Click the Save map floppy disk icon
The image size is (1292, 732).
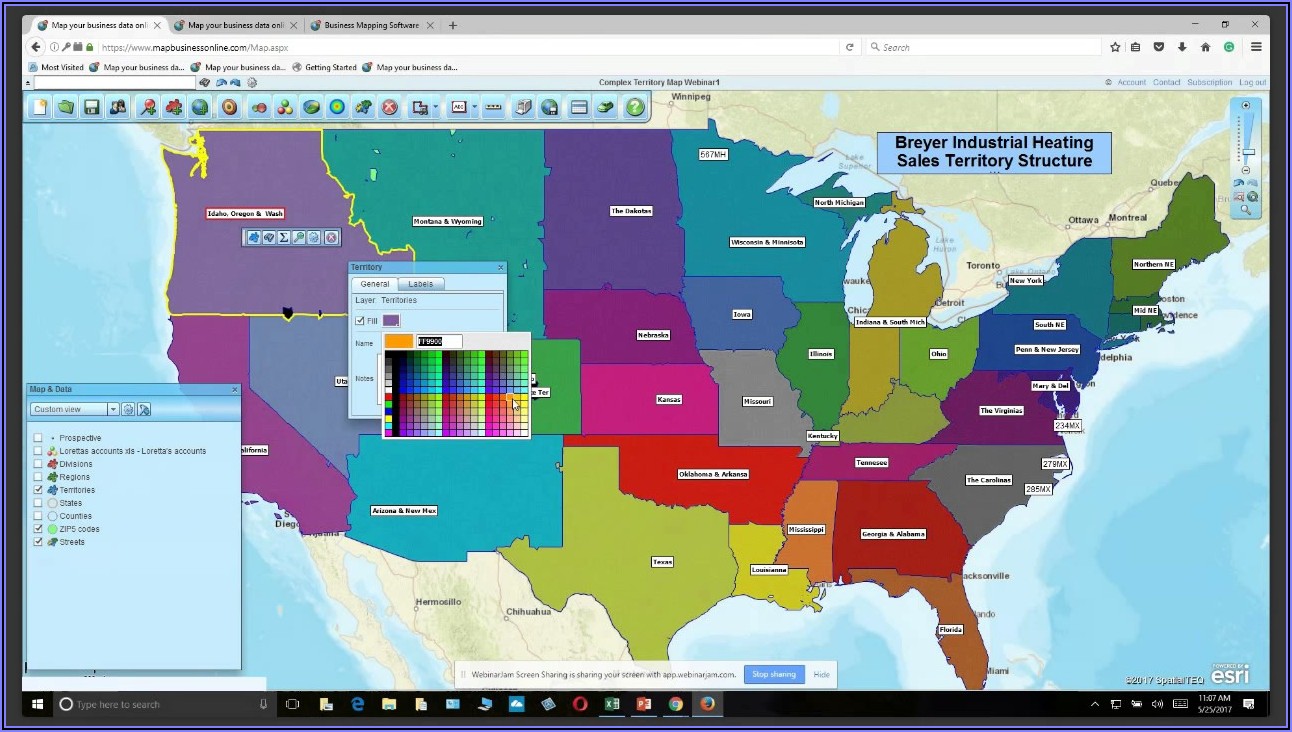tap(91, 107)
